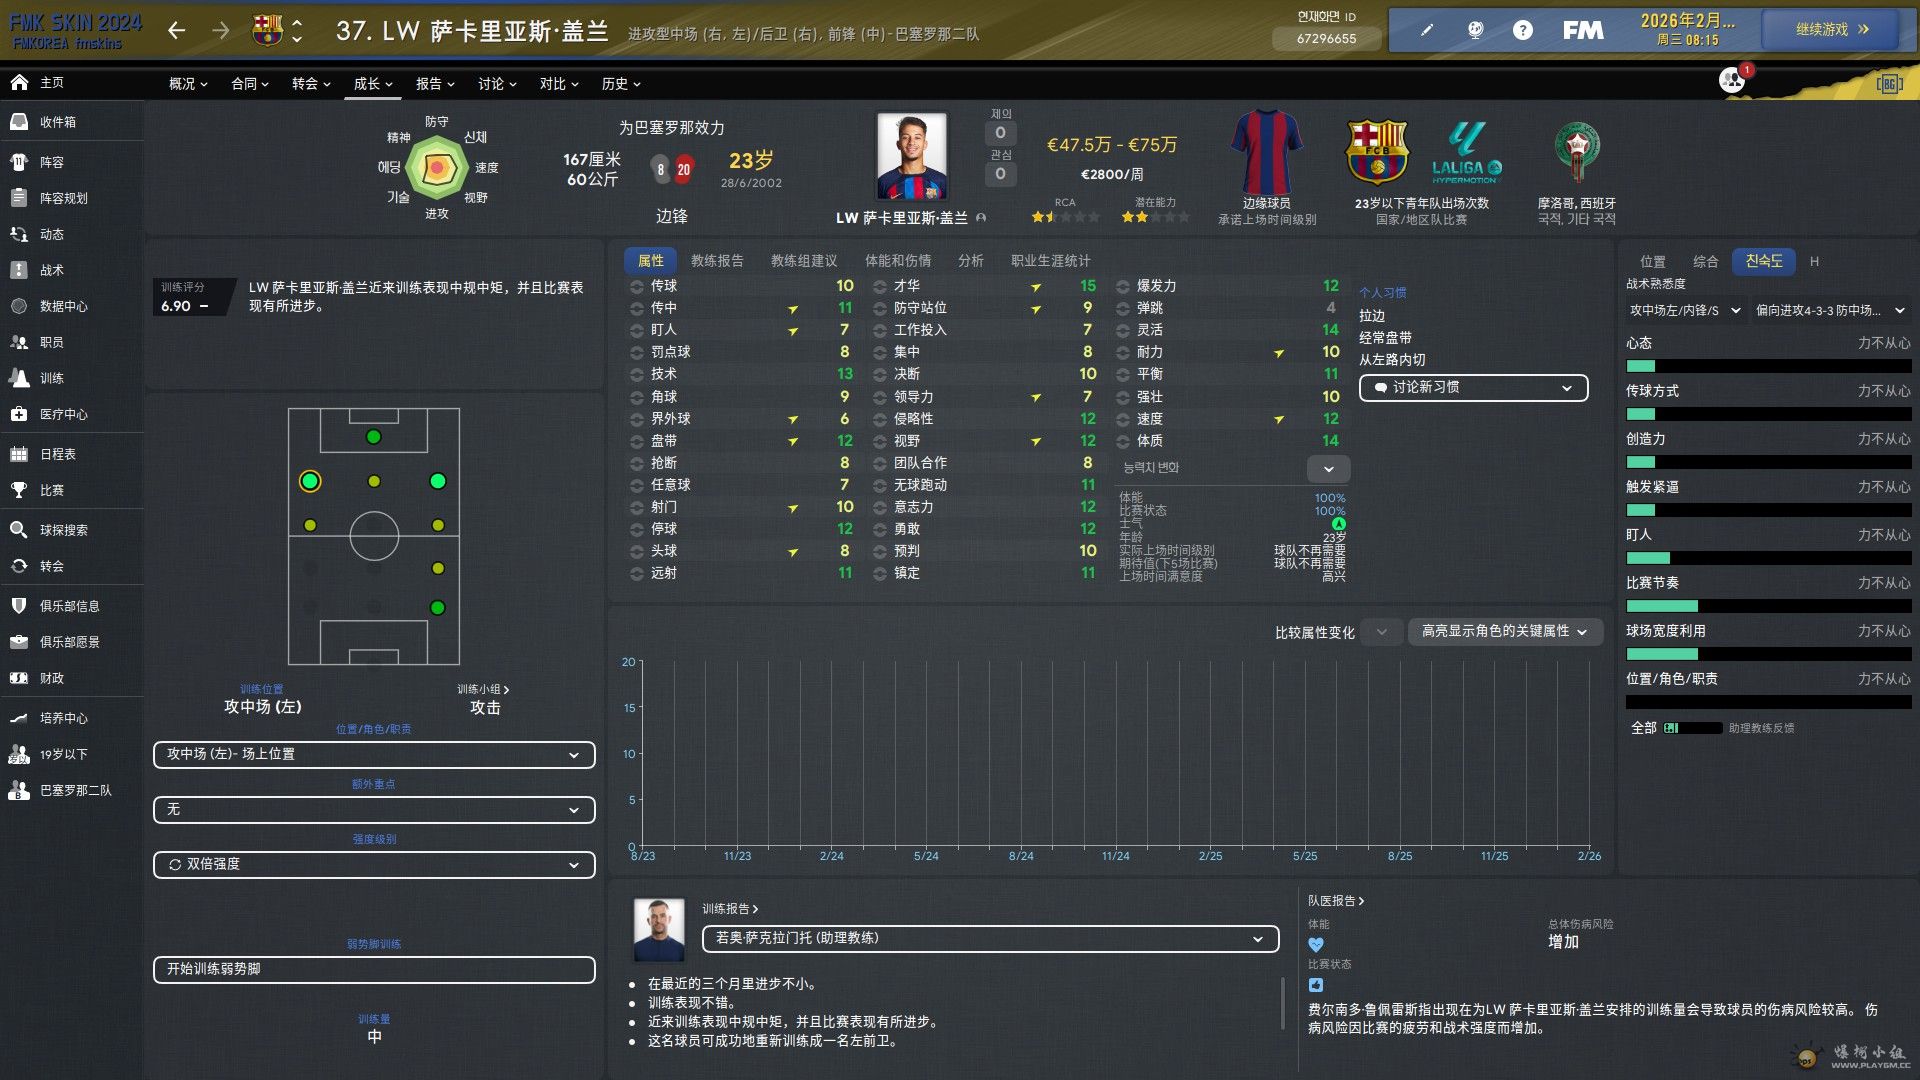Viewport: 1920px width, 1080px height.
Task: Click the pencil edit icon
Action: [x=1426, y=30]
